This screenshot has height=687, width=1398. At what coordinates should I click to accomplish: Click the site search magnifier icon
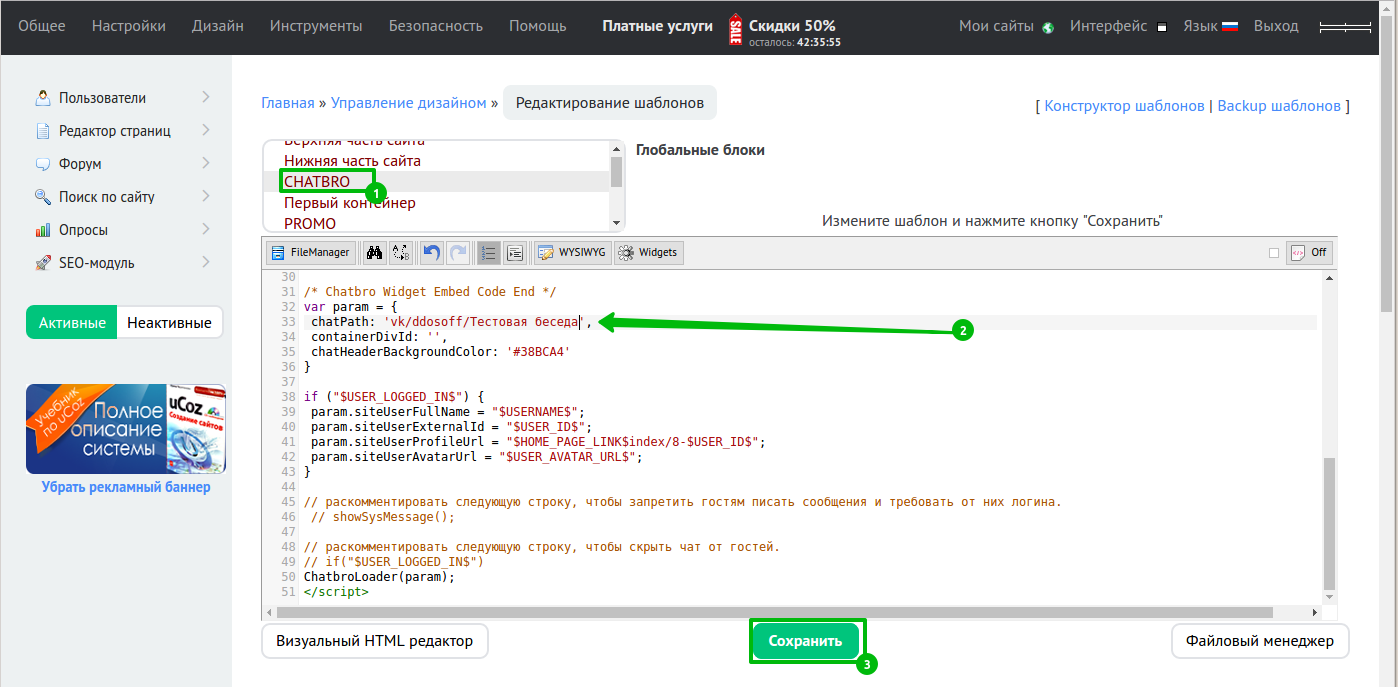tap(43, 197)
